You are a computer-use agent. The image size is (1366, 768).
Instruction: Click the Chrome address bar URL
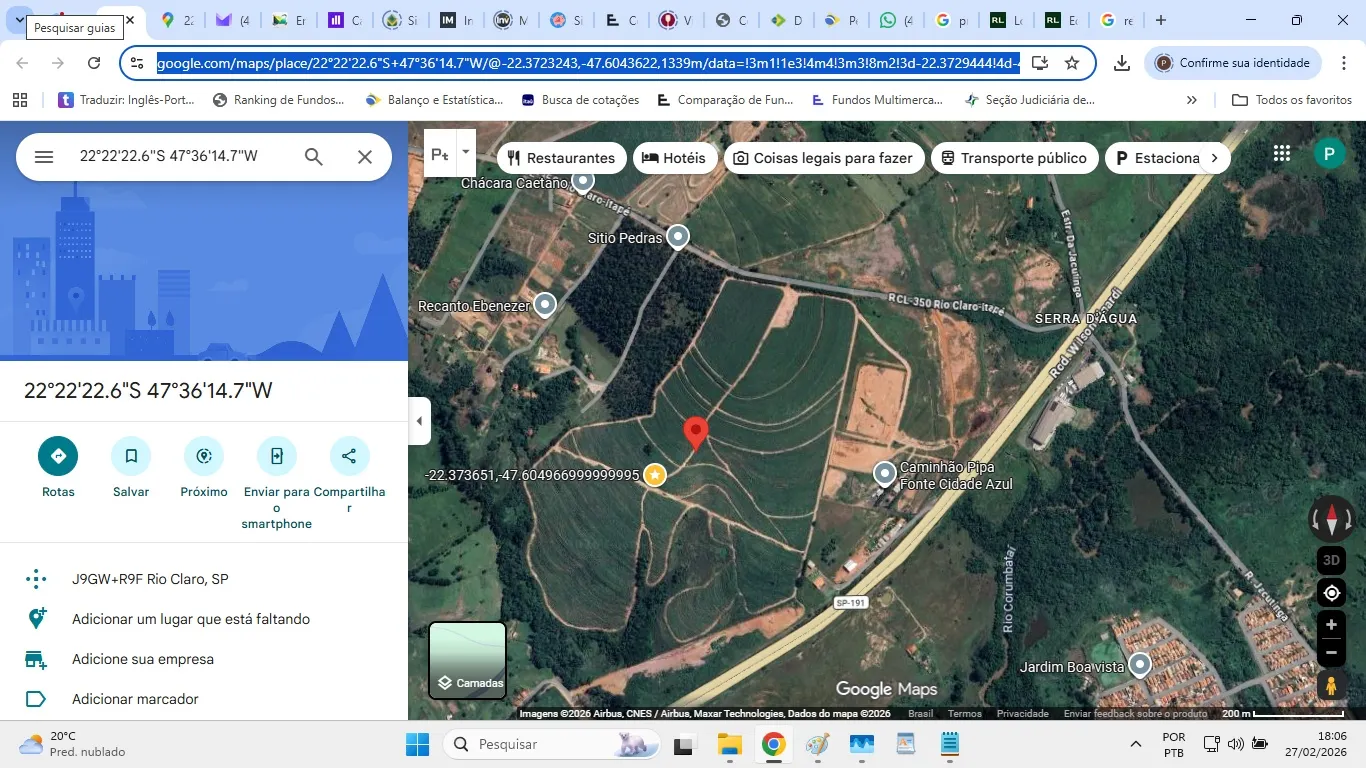[x=588, y=63]
